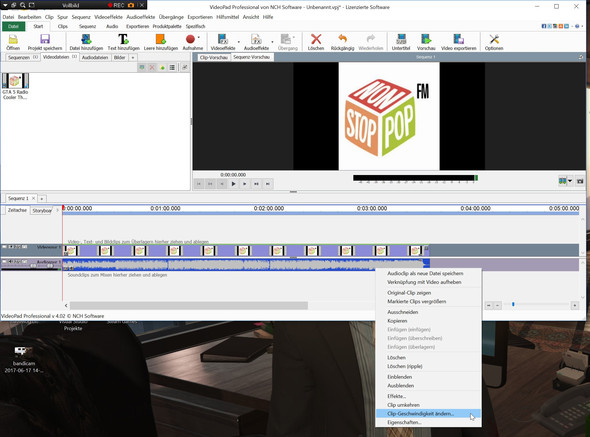Click the Facebook share icon at top right
Viewport: 590px width, 437px height.
click(x=544, y=26)
